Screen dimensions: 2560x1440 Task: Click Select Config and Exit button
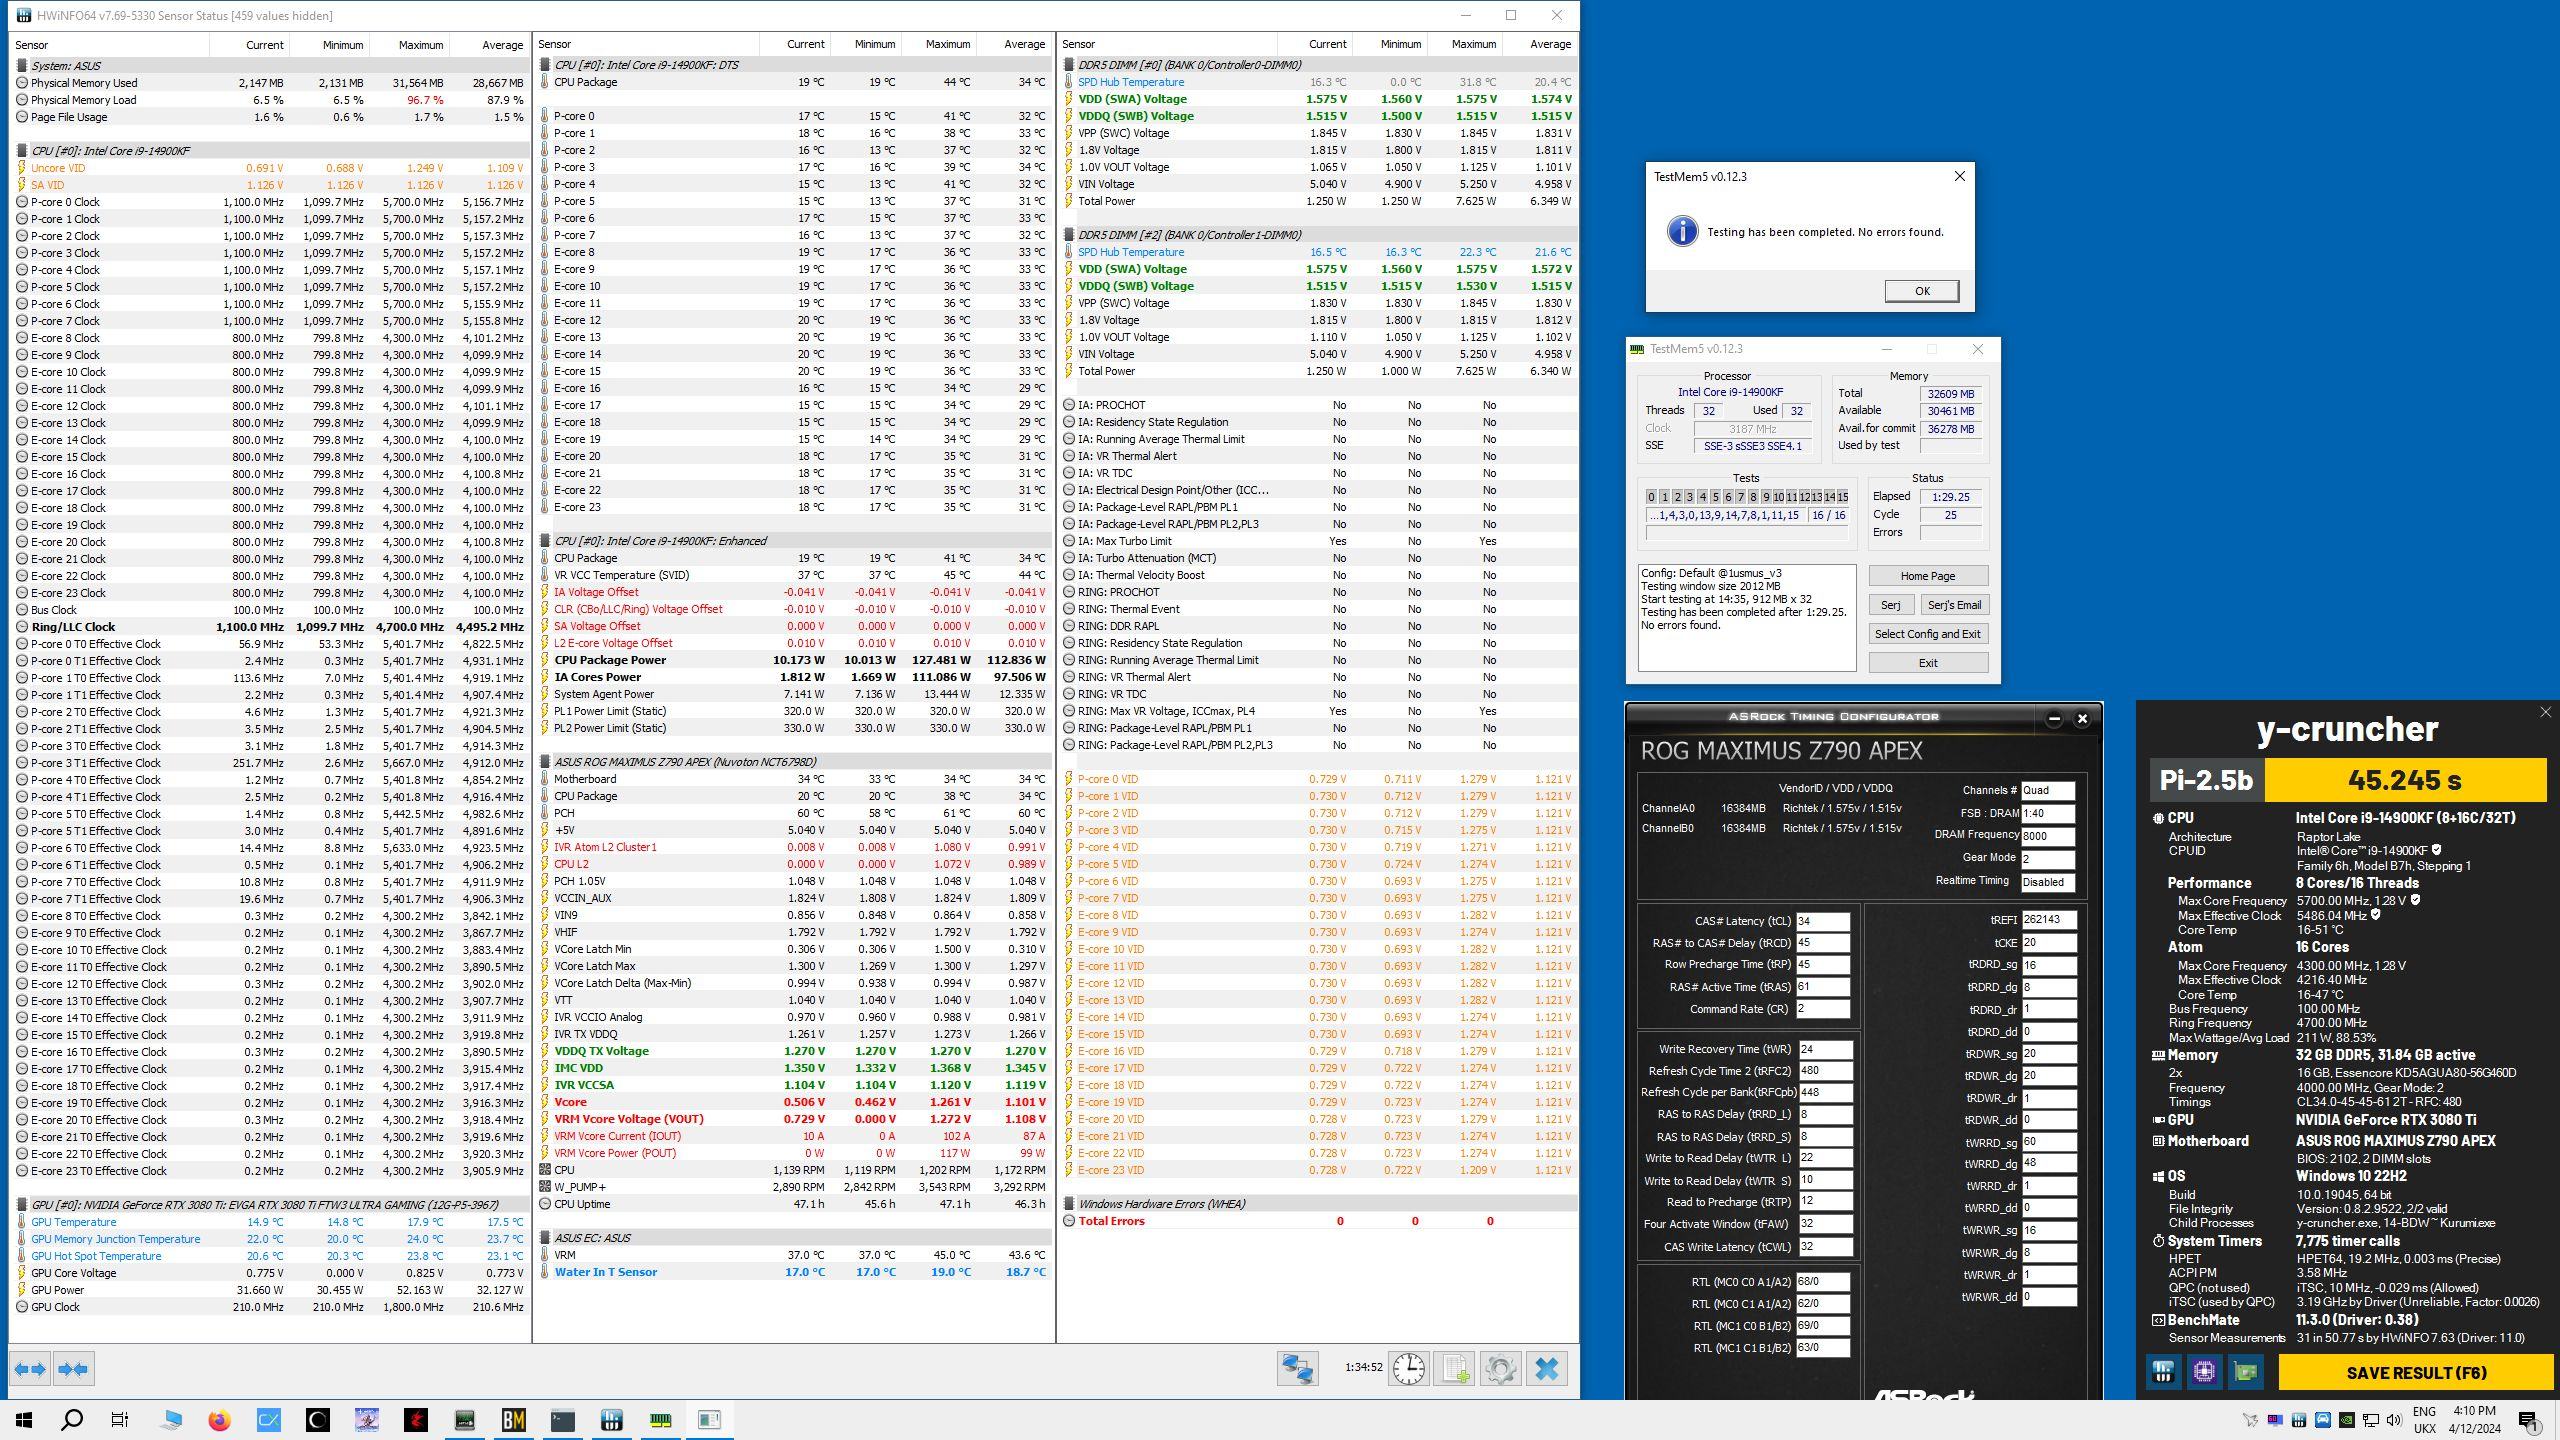[x=1927, y=634]
